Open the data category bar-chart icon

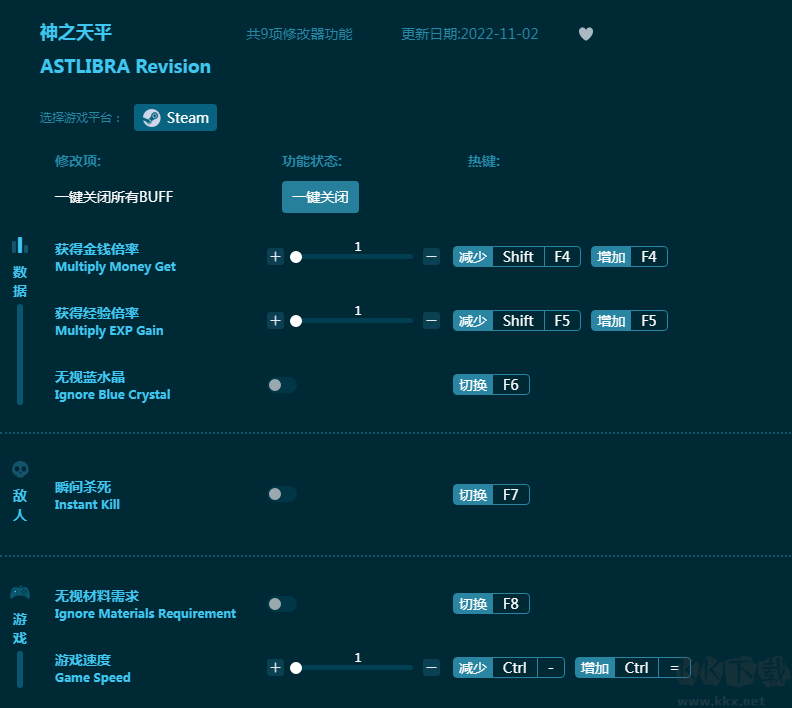point(20,245)
